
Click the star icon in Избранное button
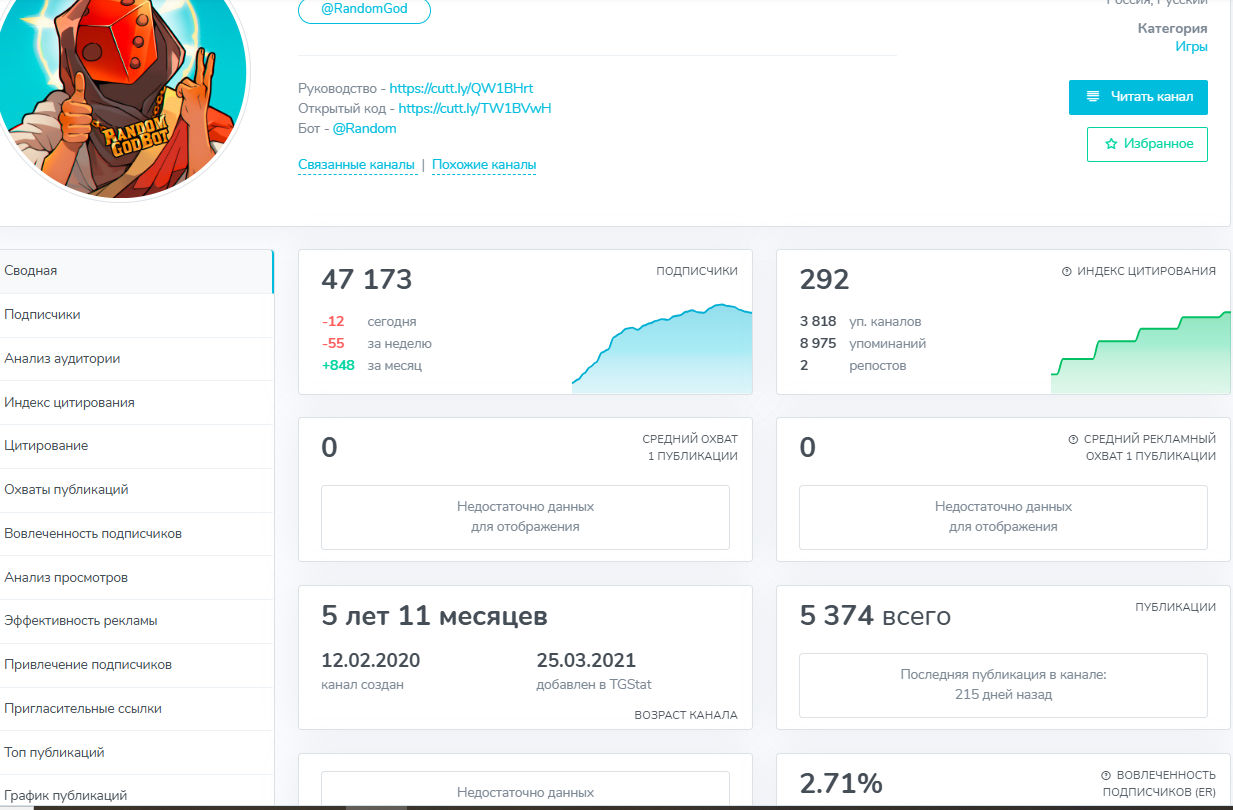click(x=1111, y=144)
